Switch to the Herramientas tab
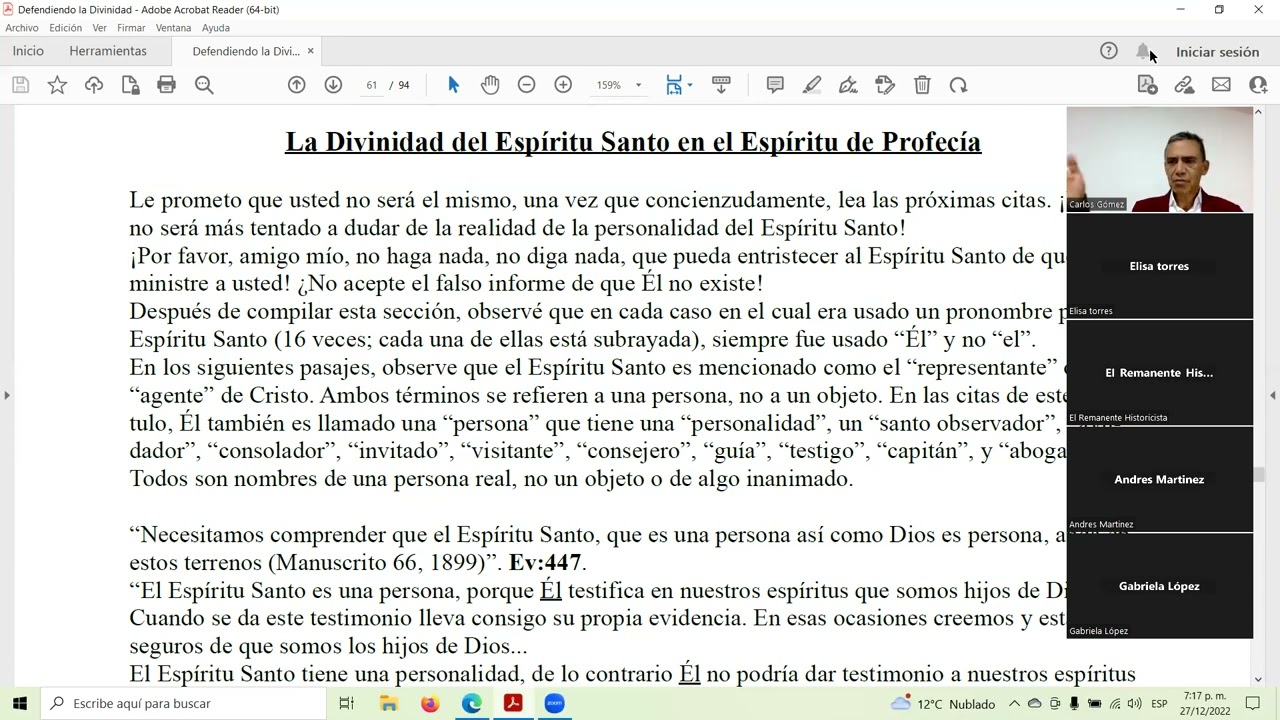The image size is (1280, 720). click(x=108, y=51)
